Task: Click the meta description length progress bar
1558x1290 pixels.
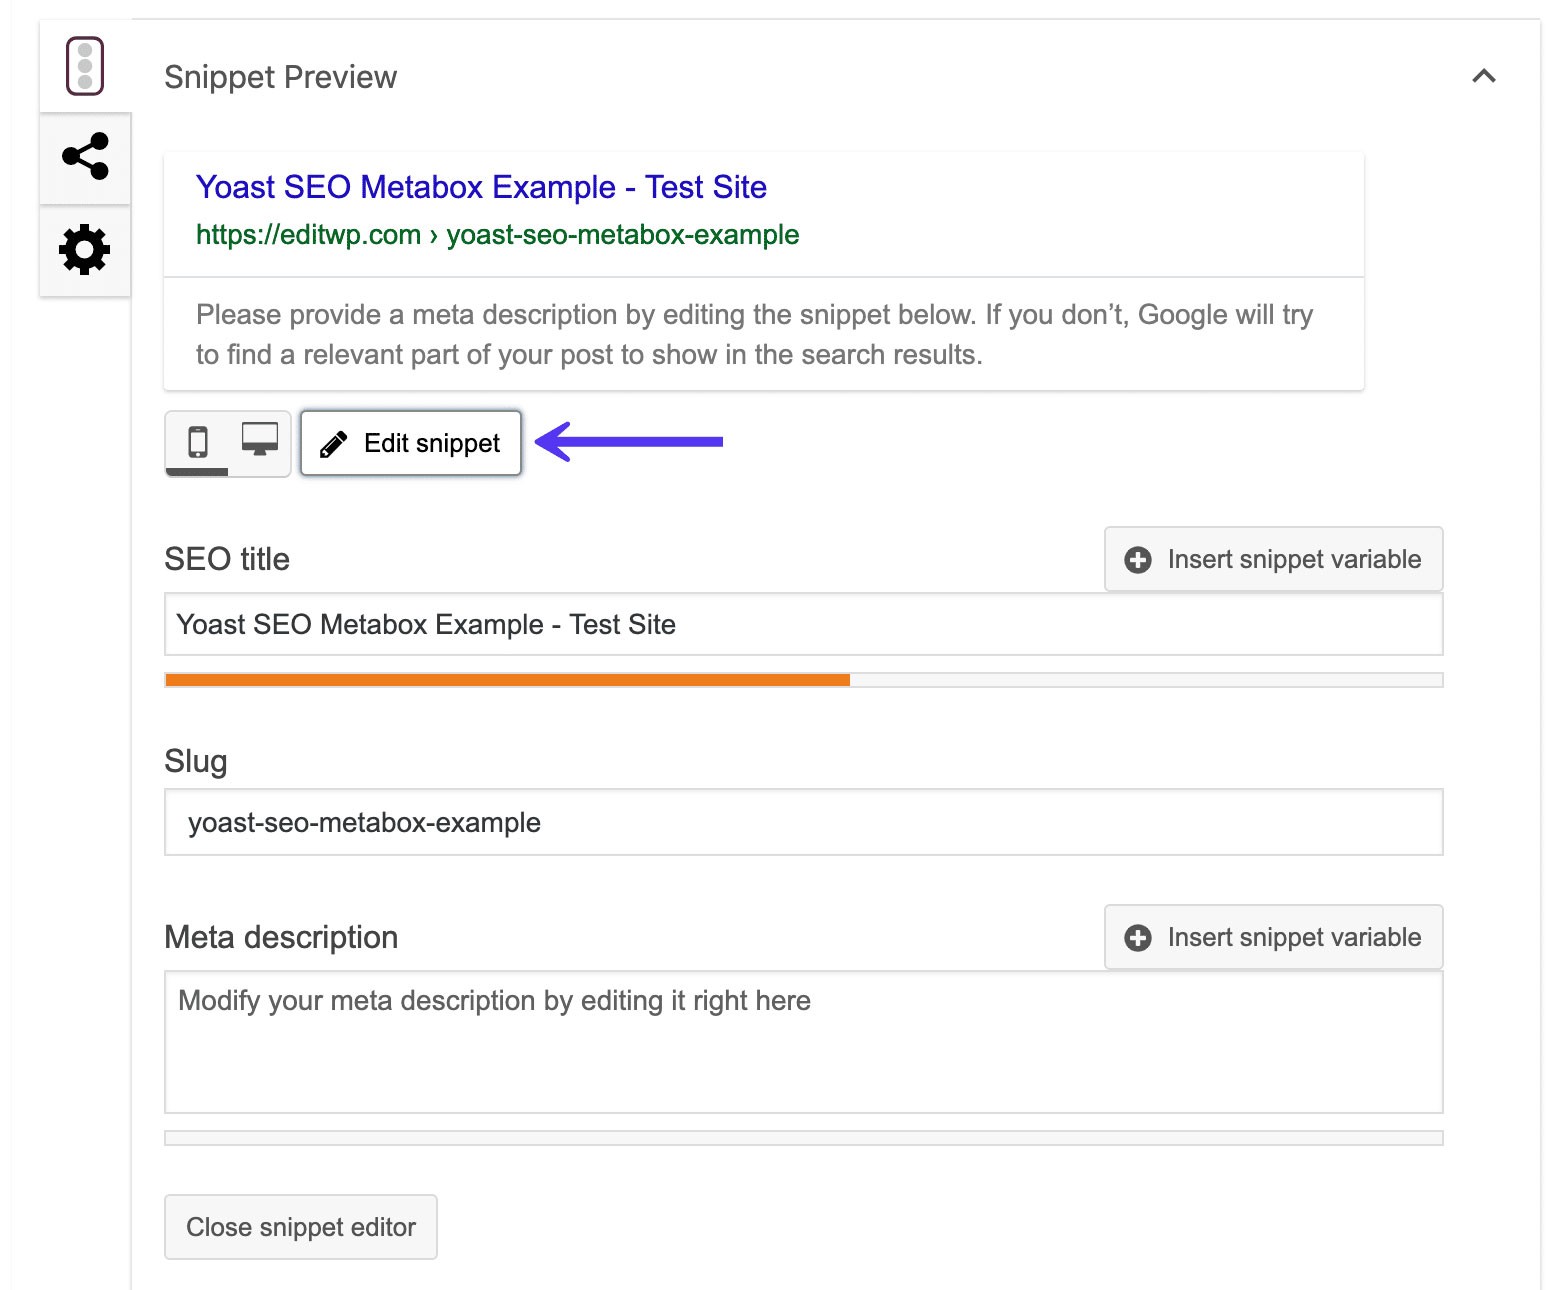Action: pos(803,1138)
